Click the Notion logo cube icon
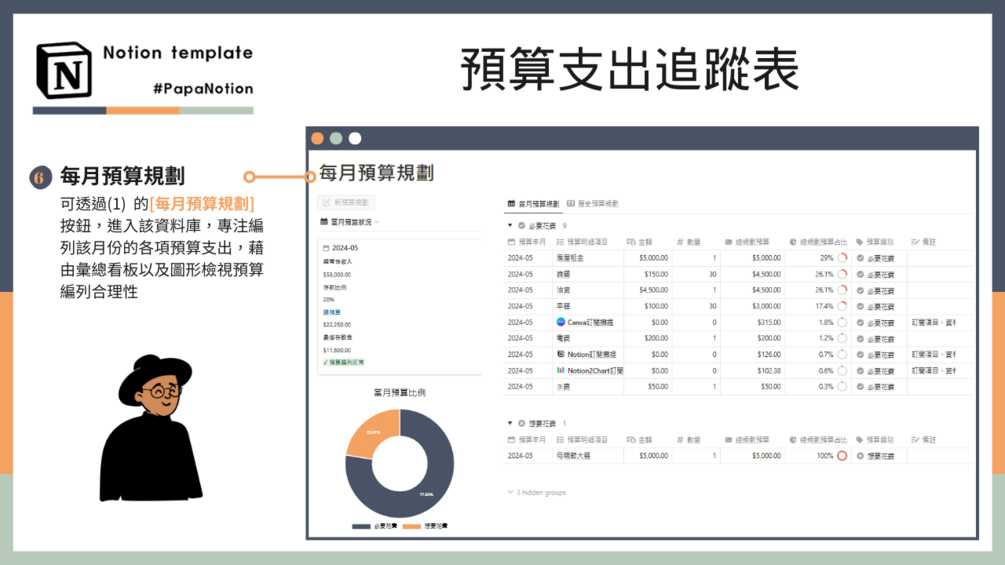 click(64, 70)
